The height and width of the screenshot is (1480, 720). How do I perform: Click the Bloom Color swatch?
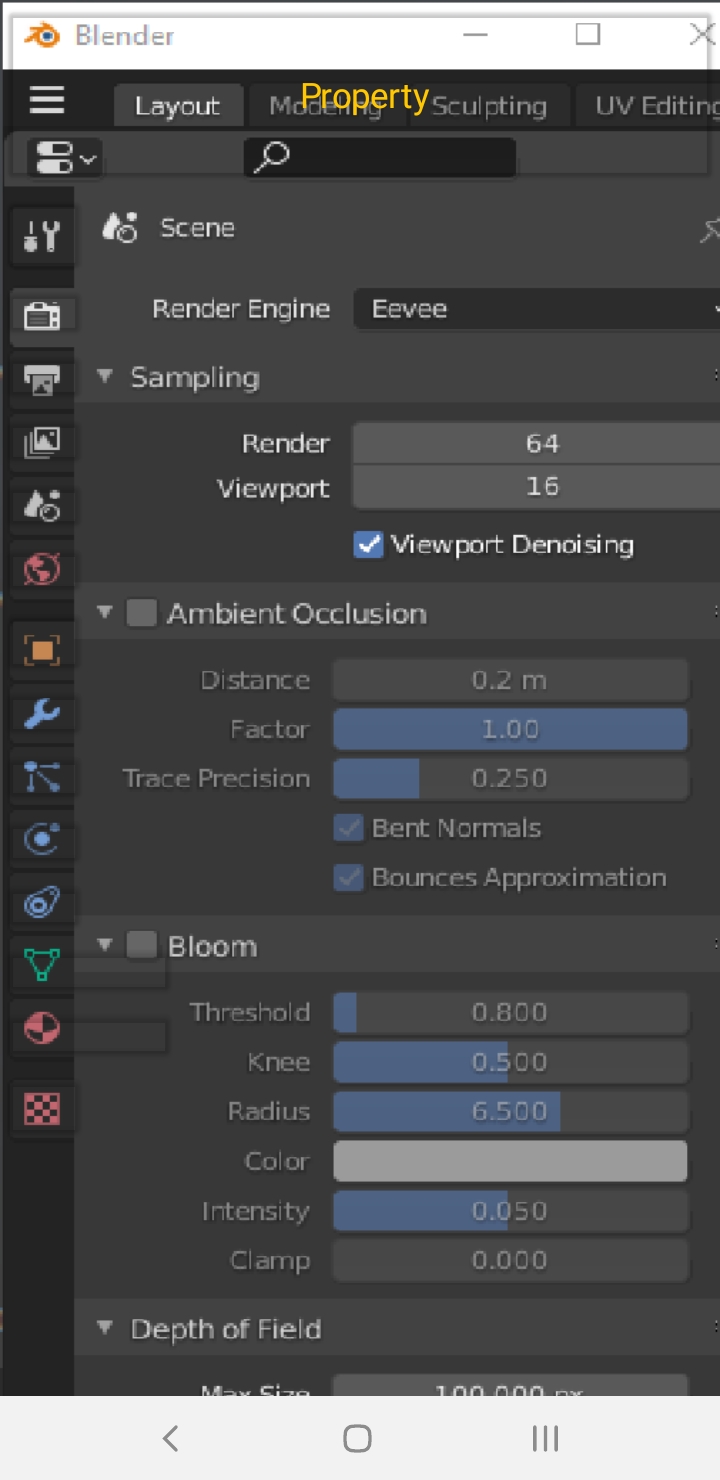click(x=510, y=1161)
